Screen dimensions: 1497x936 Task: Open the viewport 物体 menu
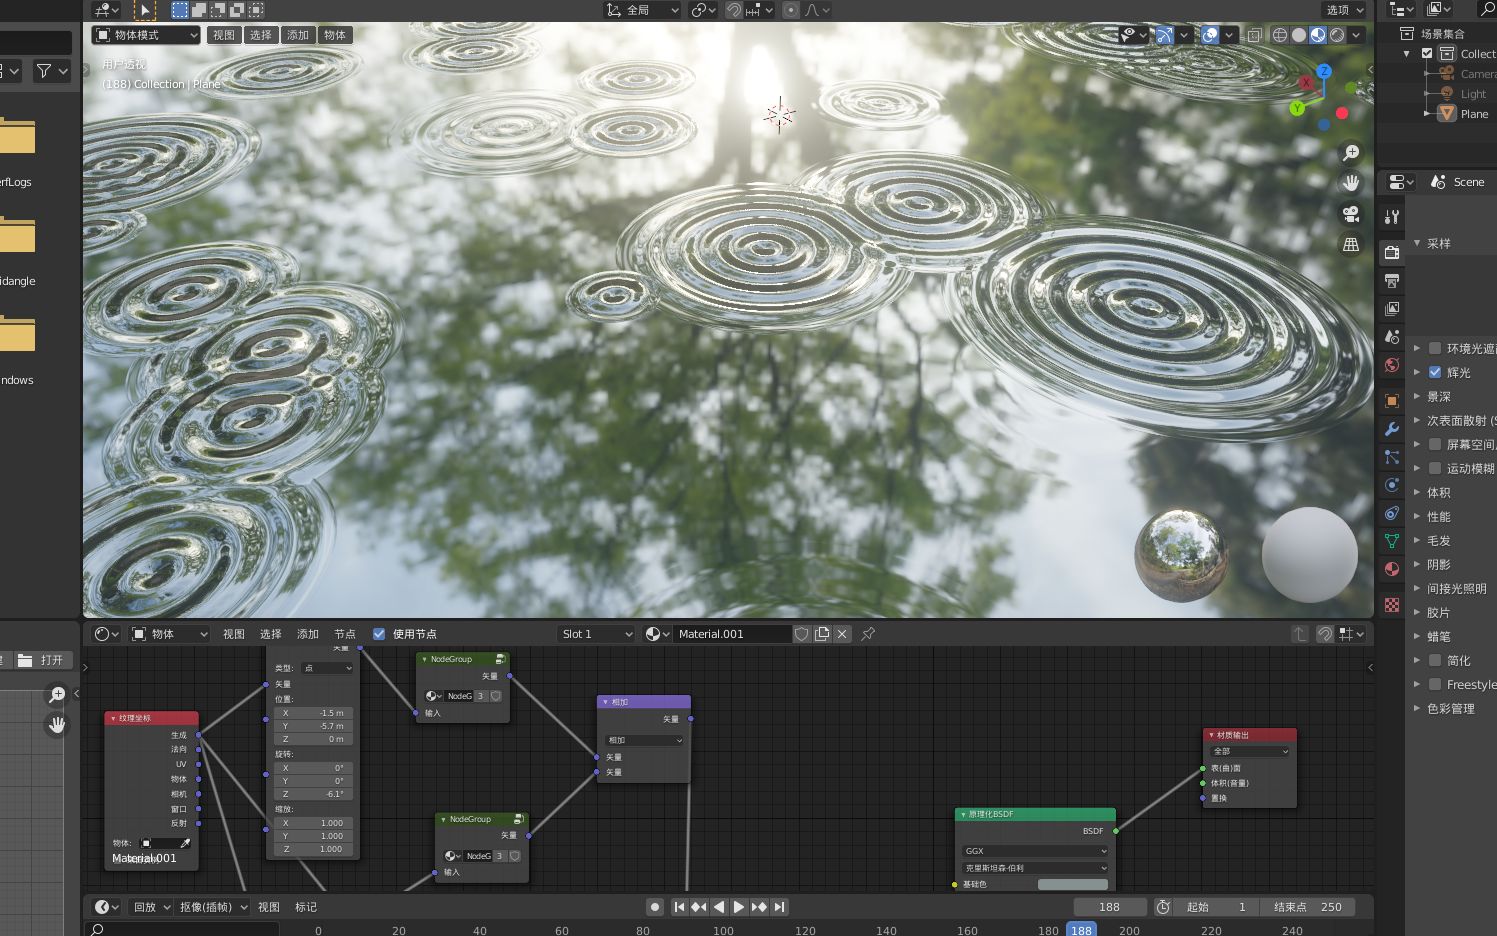tap(335, 35)
